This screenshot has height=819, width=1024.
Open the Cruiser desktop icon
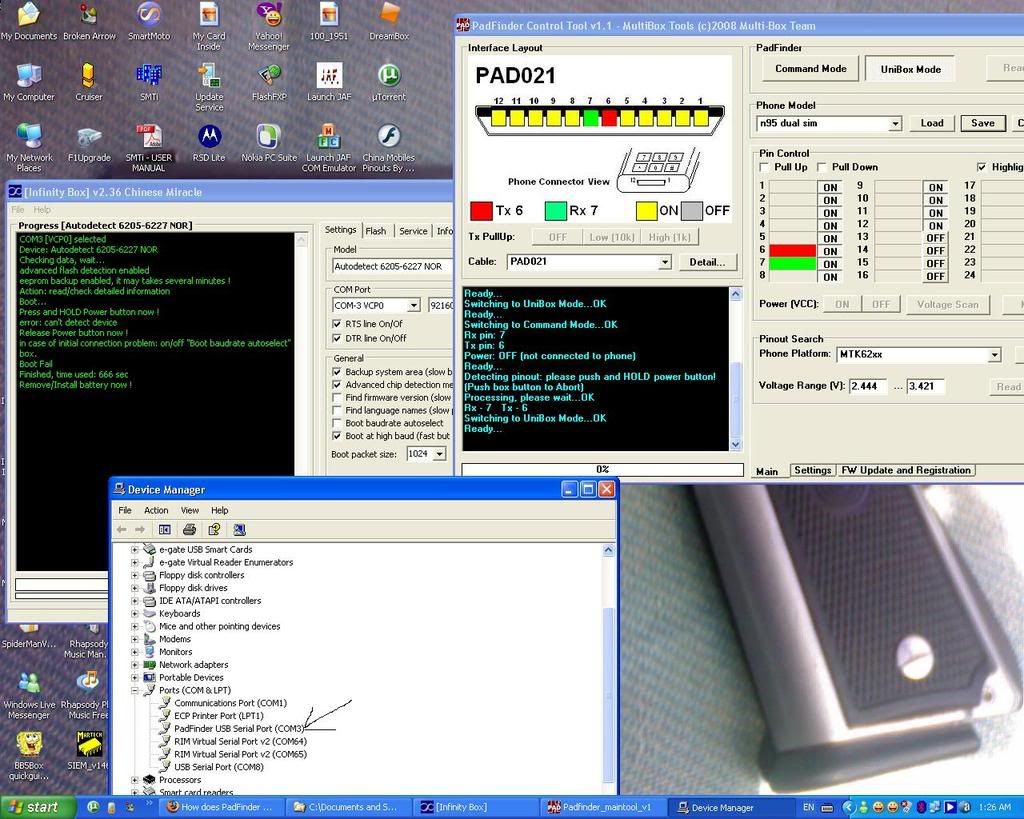coord(89,82)
